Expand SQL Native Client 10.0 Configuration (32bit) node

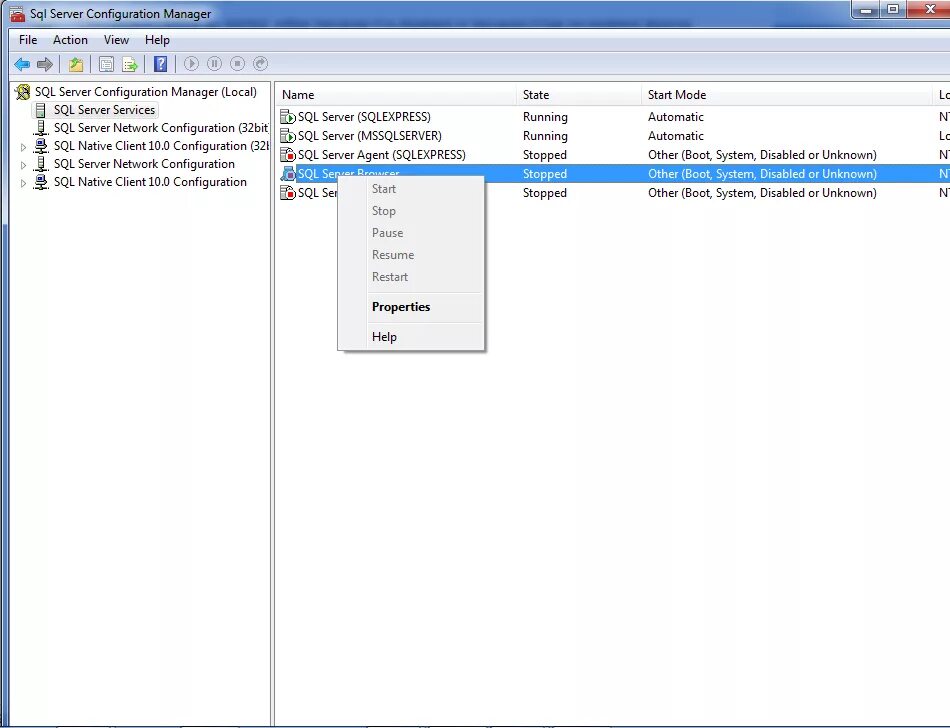(23, 147)
